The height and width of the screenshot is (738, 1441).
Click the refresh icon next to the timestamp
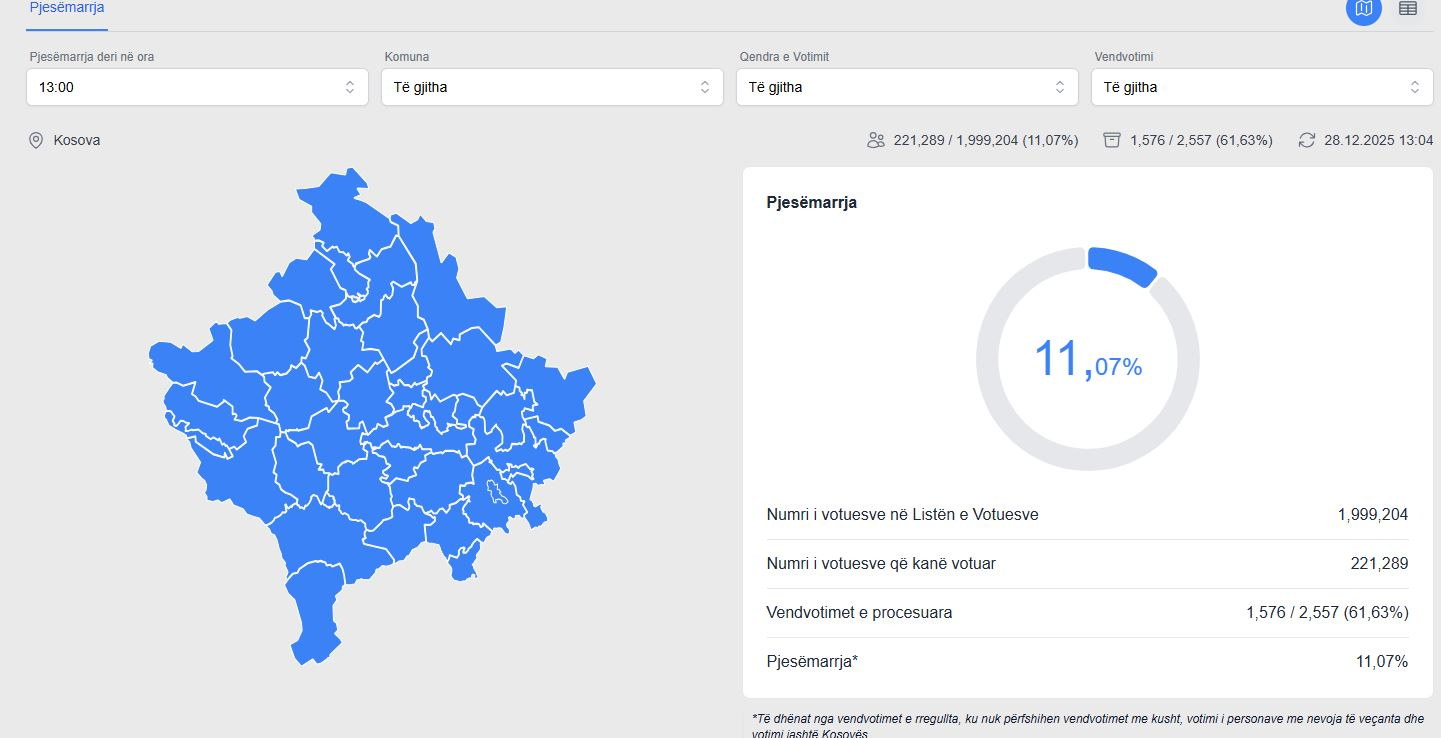coord(1306,140)
